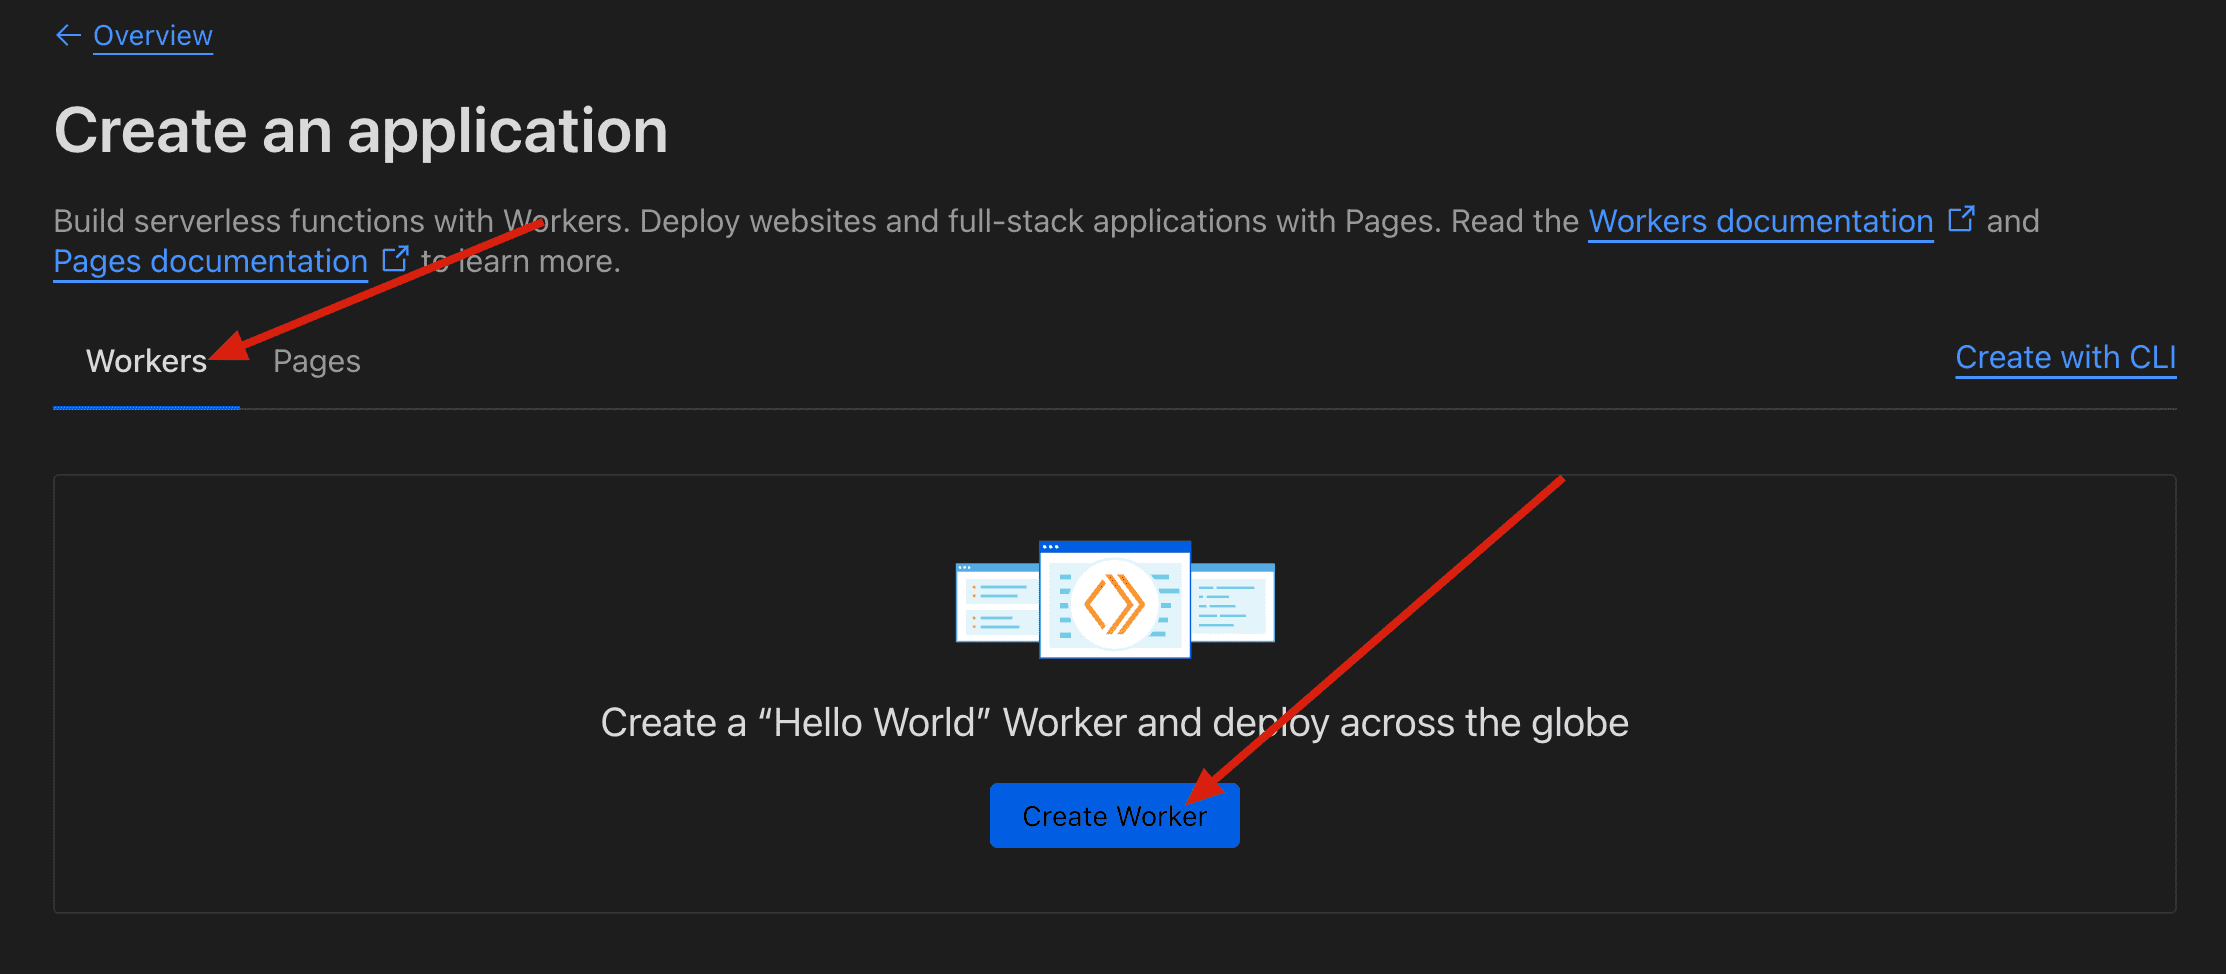Select the Workers tab

(x=146, y=361)
